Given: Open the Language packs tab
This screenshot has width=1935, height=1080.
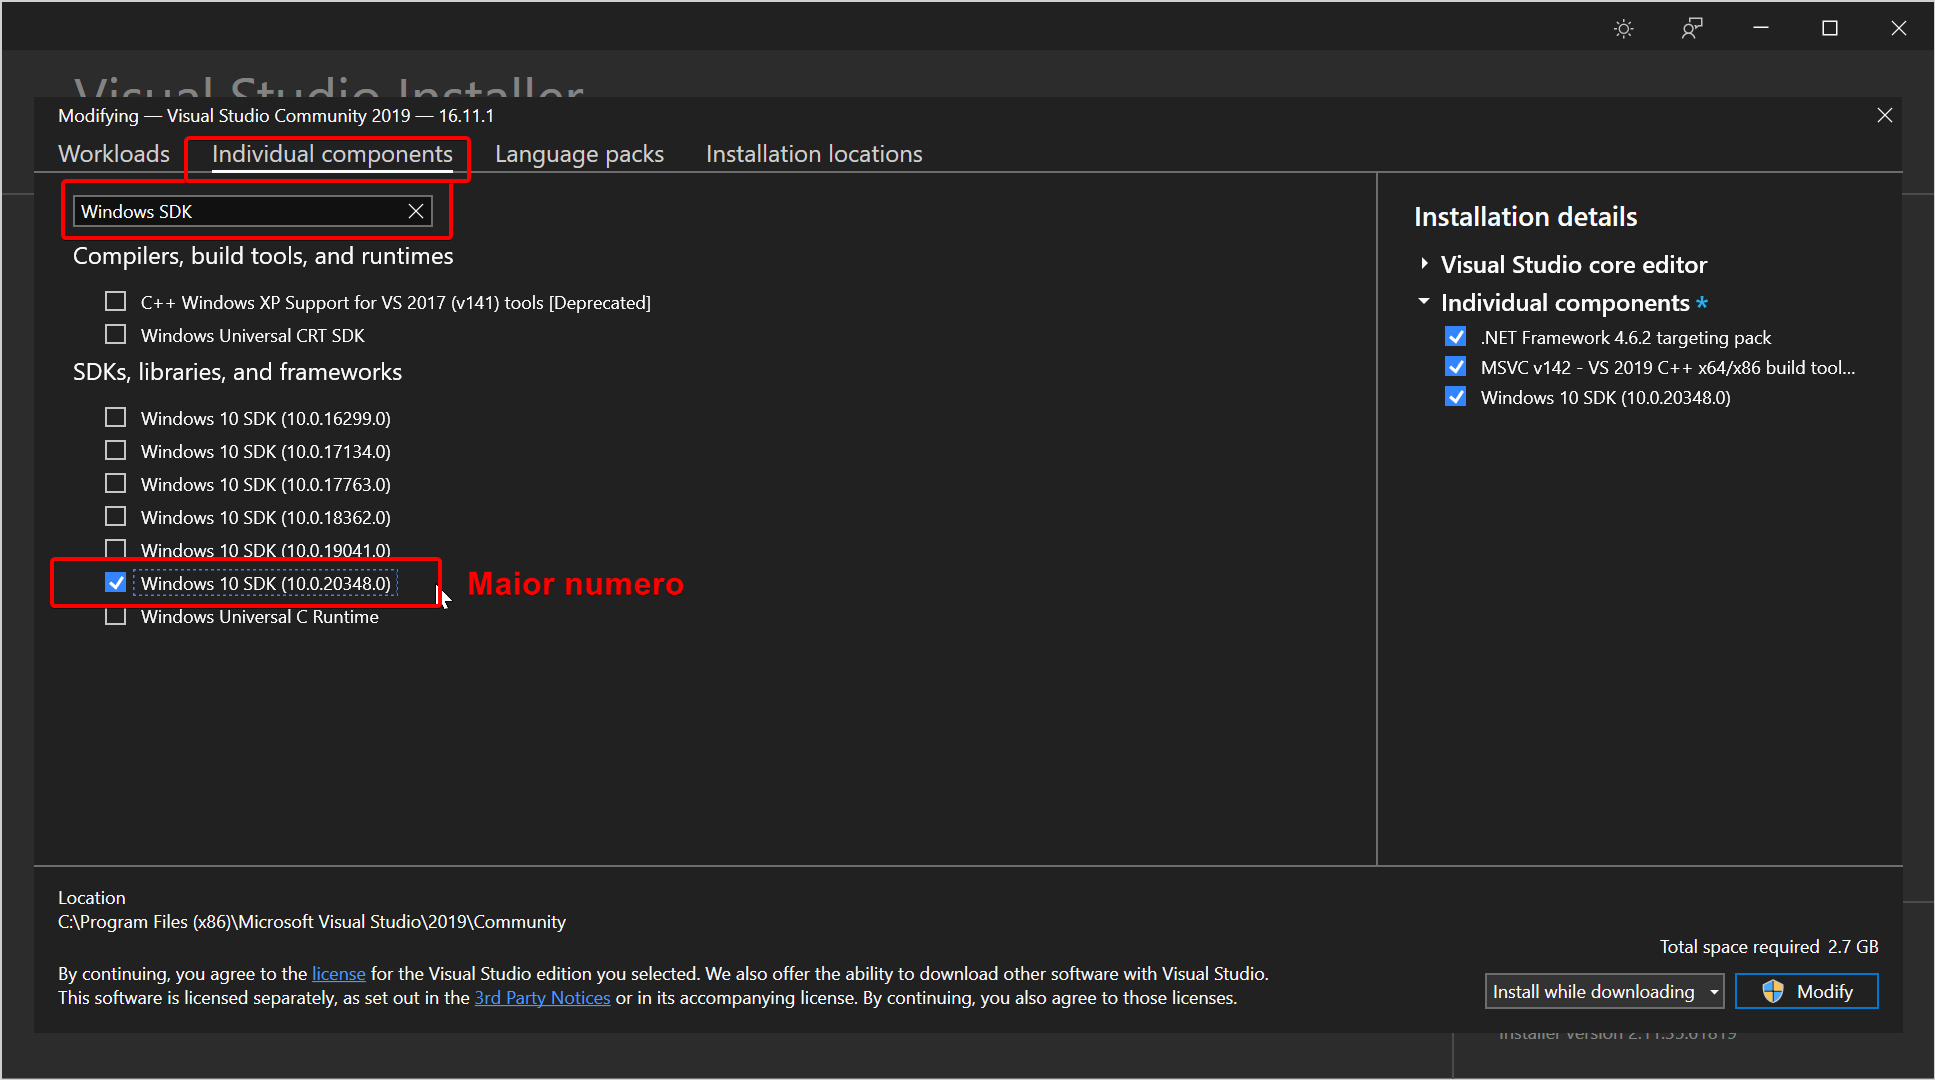Looking at the screenshot, I should [579, 154].
